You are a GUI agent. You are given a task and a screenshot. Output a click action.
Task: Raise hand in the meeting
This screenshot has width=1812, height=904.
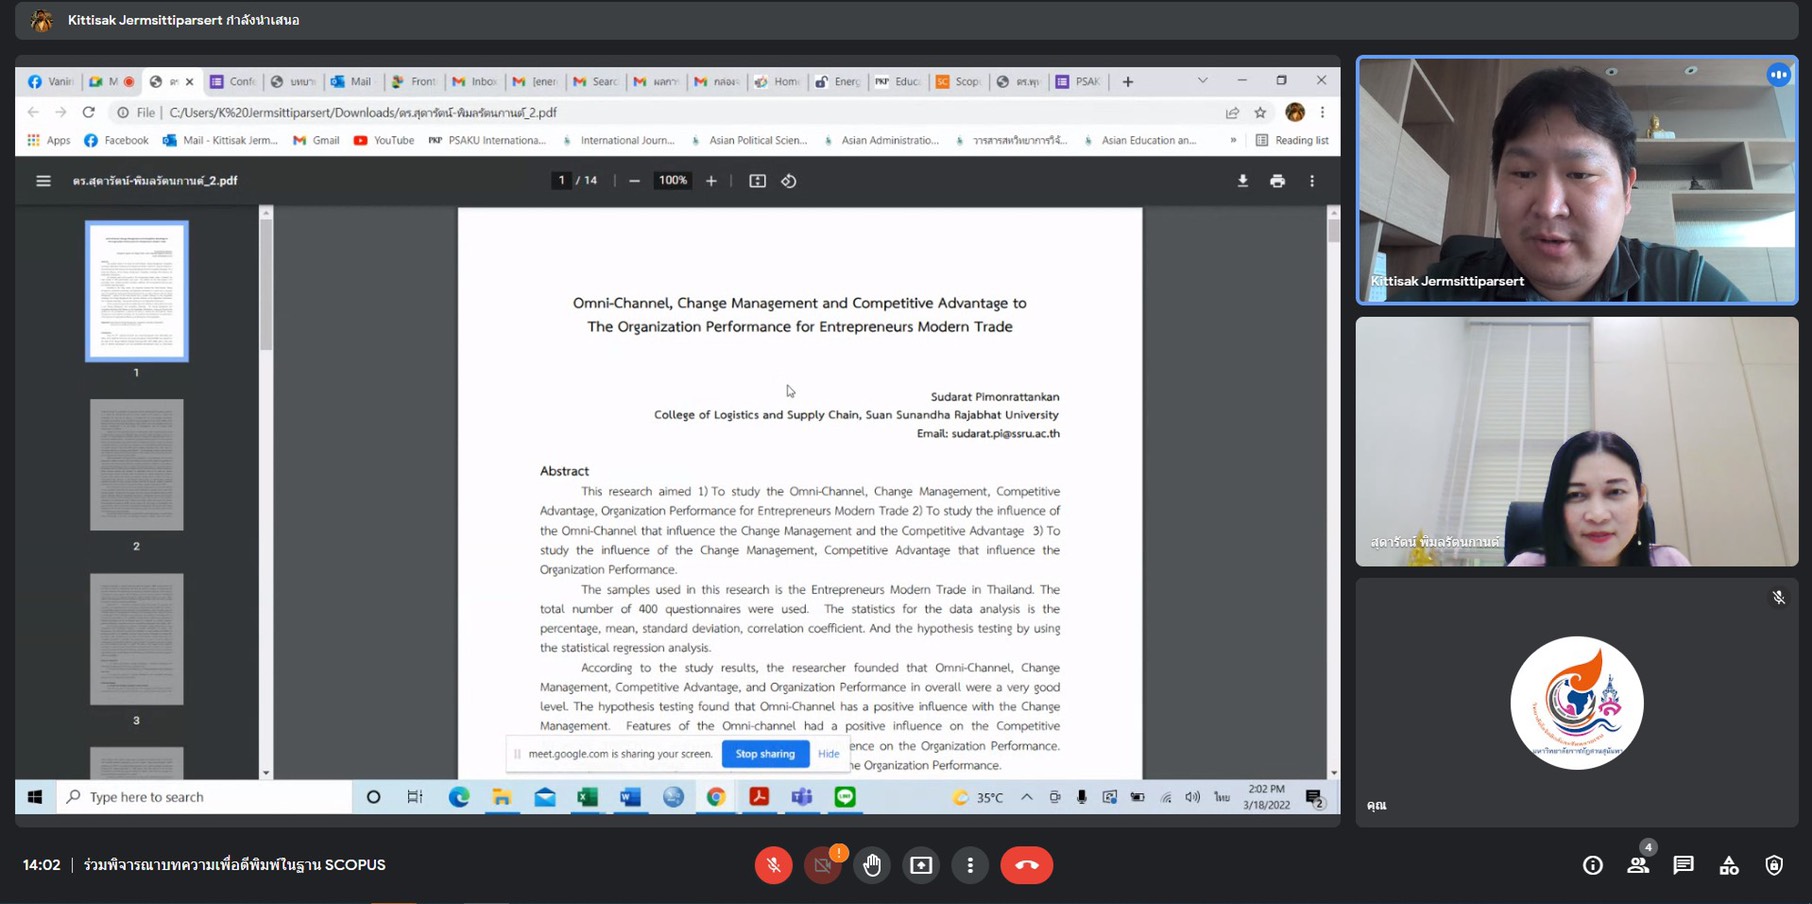point(872,865)
